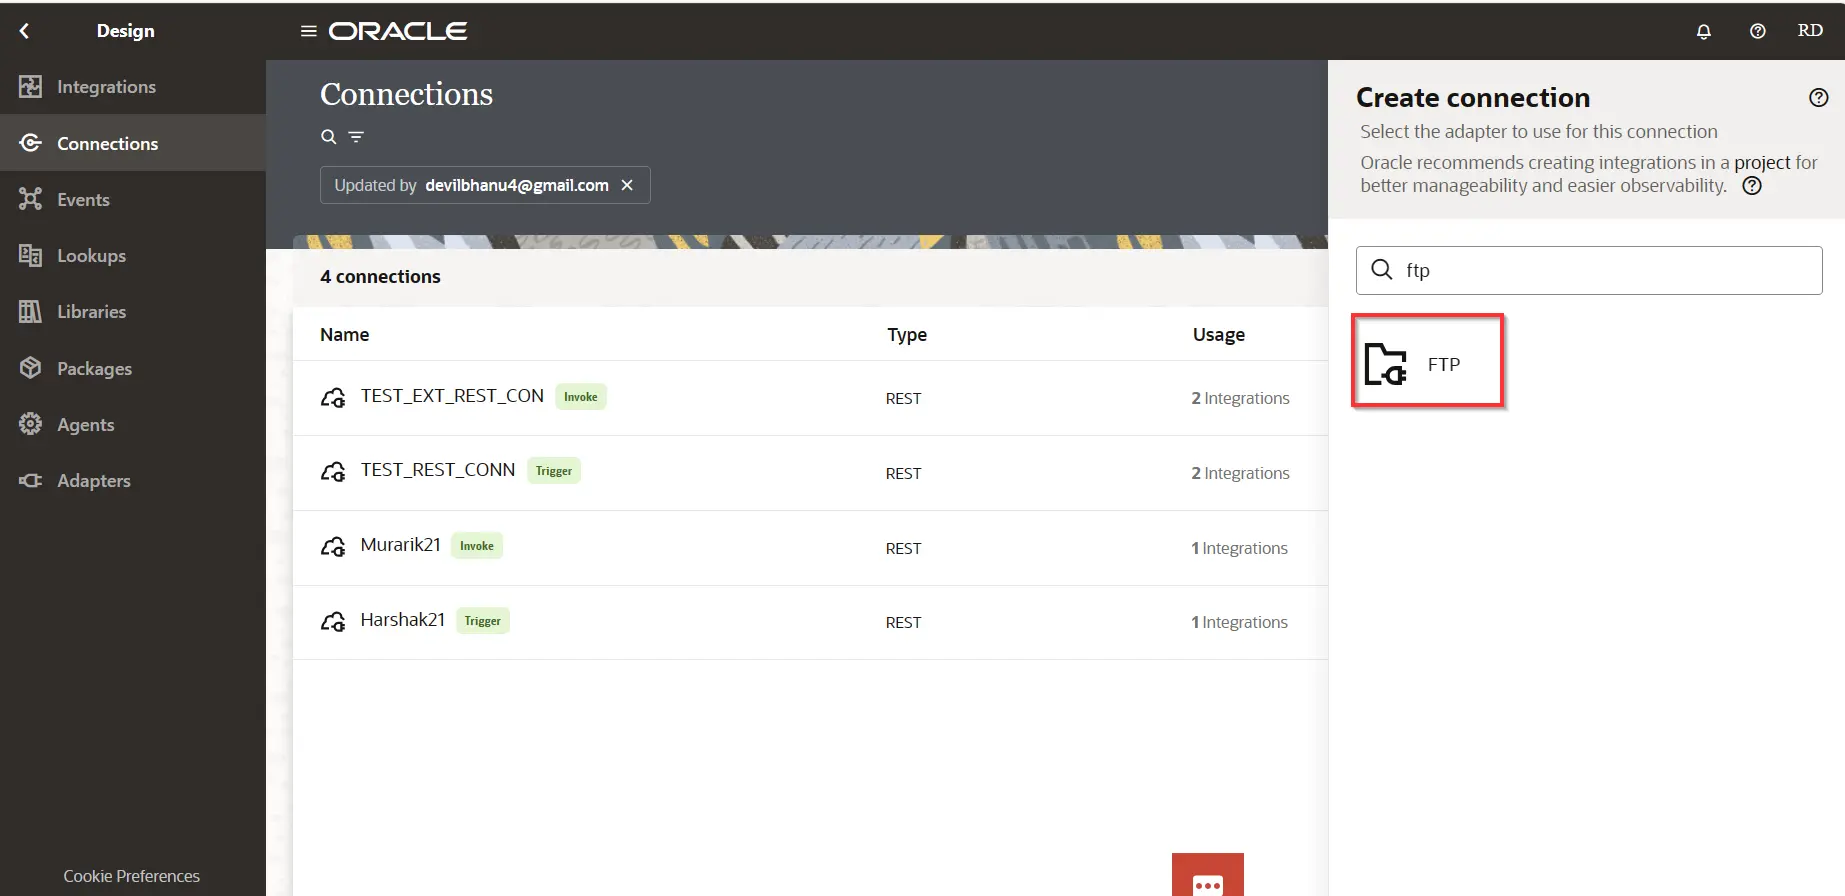Click the help icon in top bar
The width and height of the screenshot is (1845, 896).
click(x=1757, y=31)
